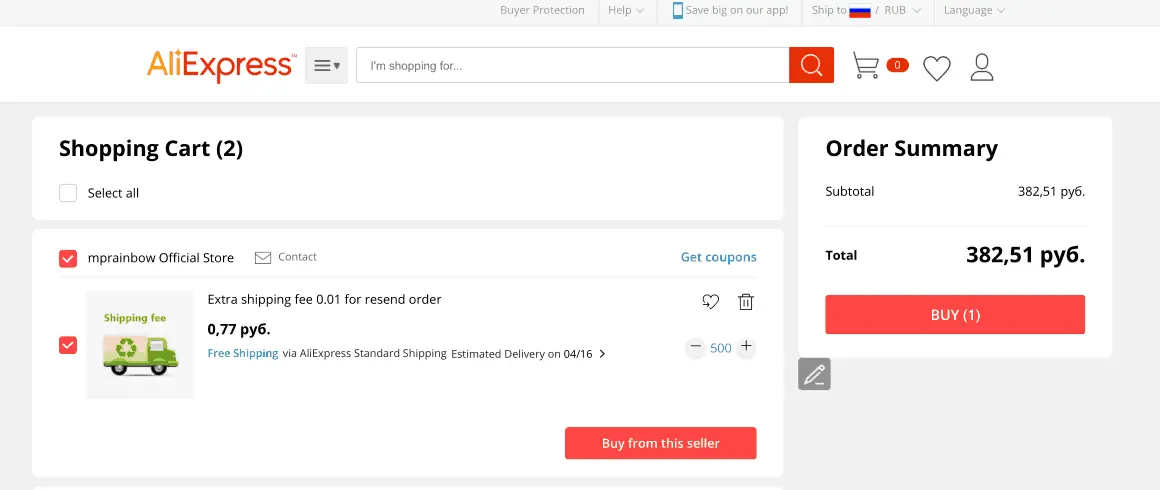Image resolution: width=1160 pixels, height=490 pixels.
Task: Click the Contact seller link
Action: [297, 257]
